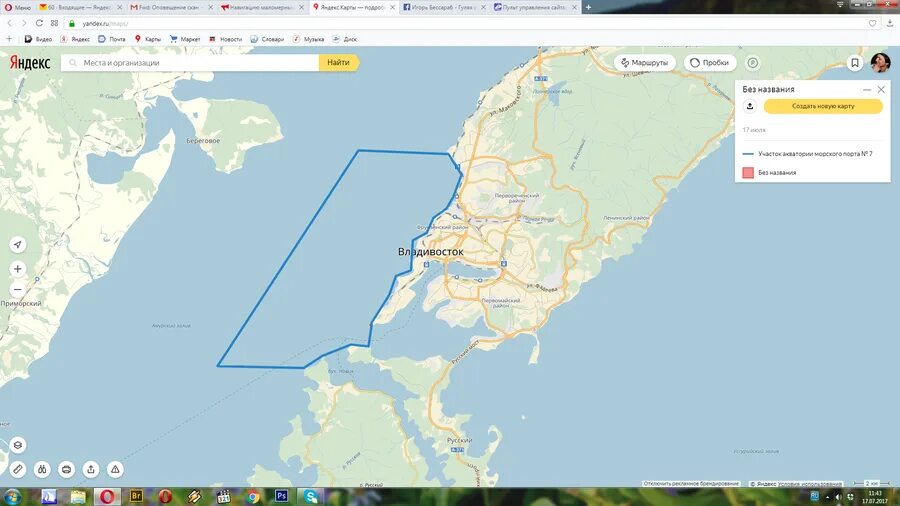This screenshot has width=900, height=506.
Task: Click the pink polygon color swatch
Action: pyautogui.click(x=748, y=173)
